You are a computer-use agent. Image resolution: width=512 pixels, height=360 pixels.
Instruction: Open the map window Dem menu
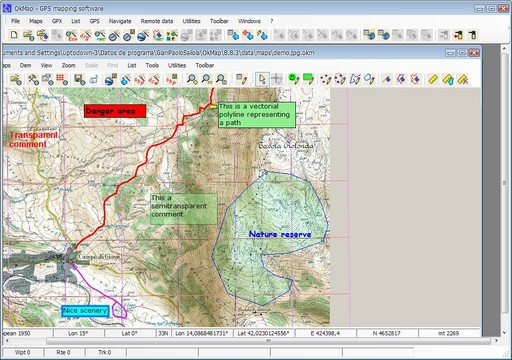point(25,65)
